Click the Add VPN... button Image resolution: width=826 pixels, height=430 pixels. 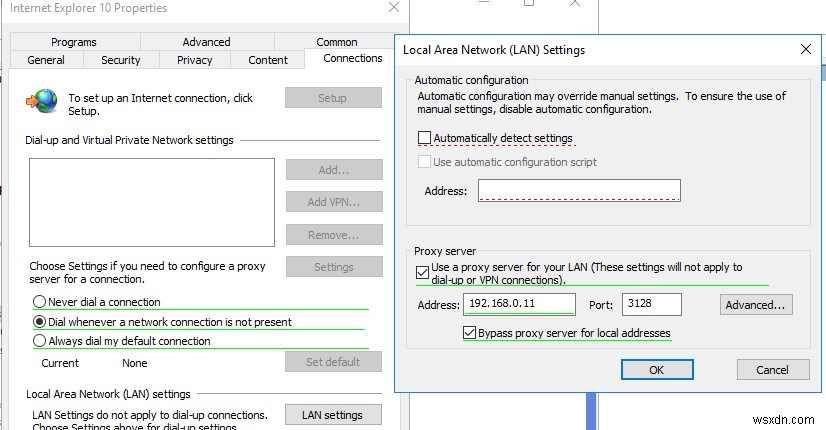pyautogui.click(x=334, y=202)
